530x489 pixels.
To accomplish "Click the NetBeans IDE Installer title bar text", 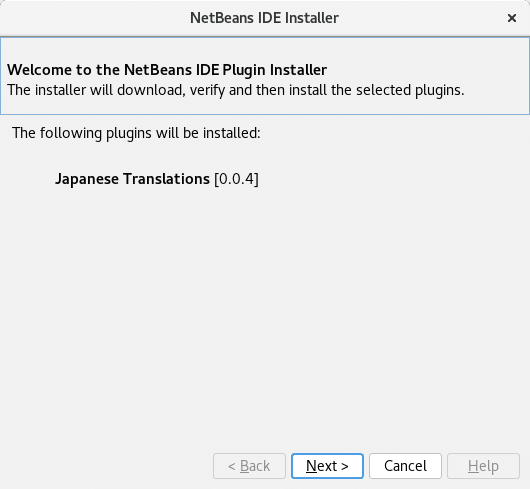I will 264,18.
